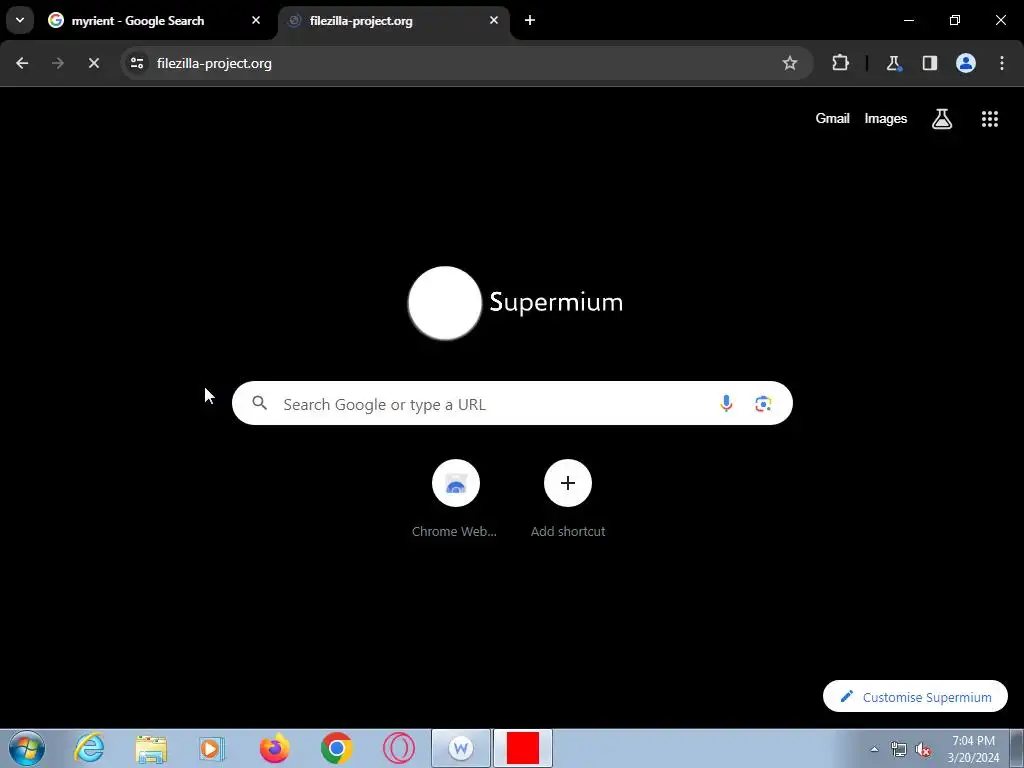Launch Chrome from the taskbar
The image size is (1024, 768).
[336, 748]
